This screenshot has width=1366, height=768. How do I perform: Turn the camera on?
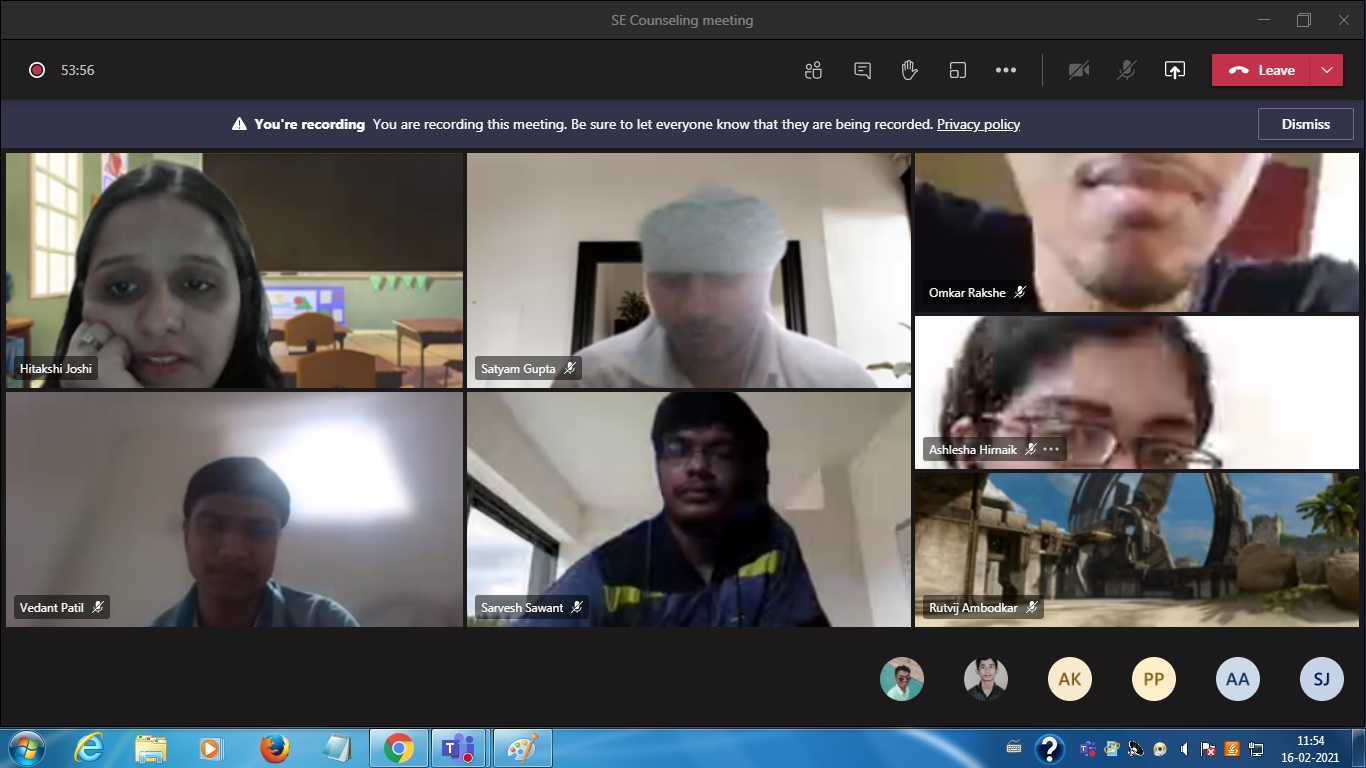coord(1078,70)
